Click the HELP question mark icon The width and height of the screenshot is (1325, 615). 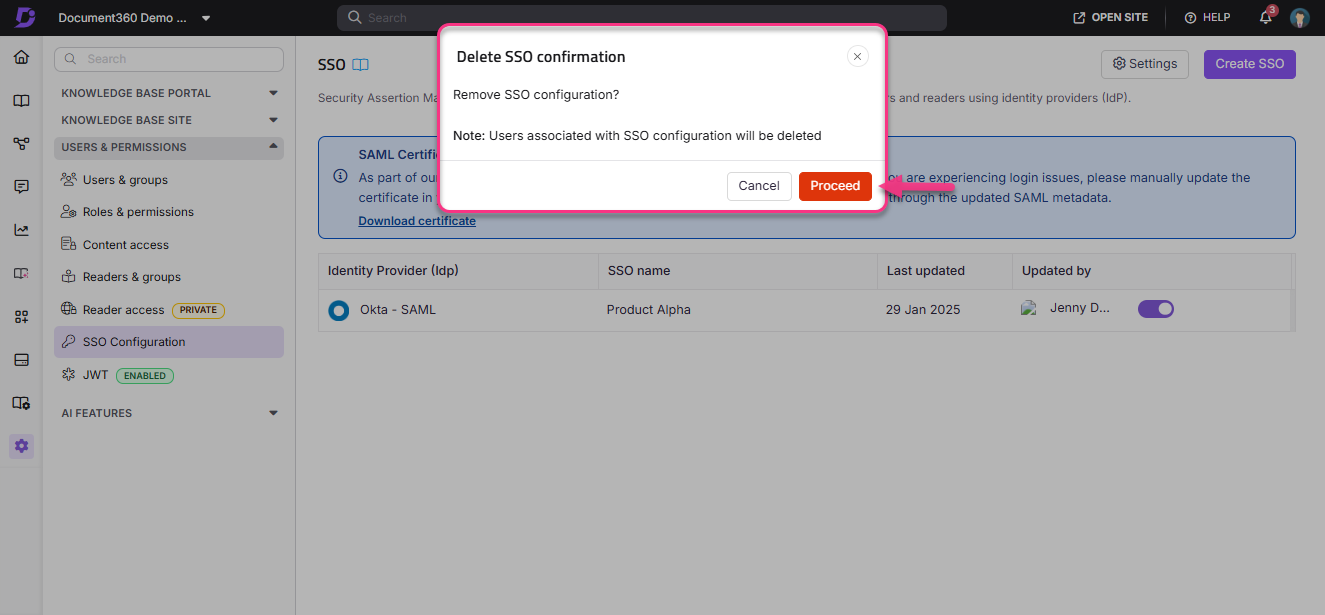pos(1190,17)
